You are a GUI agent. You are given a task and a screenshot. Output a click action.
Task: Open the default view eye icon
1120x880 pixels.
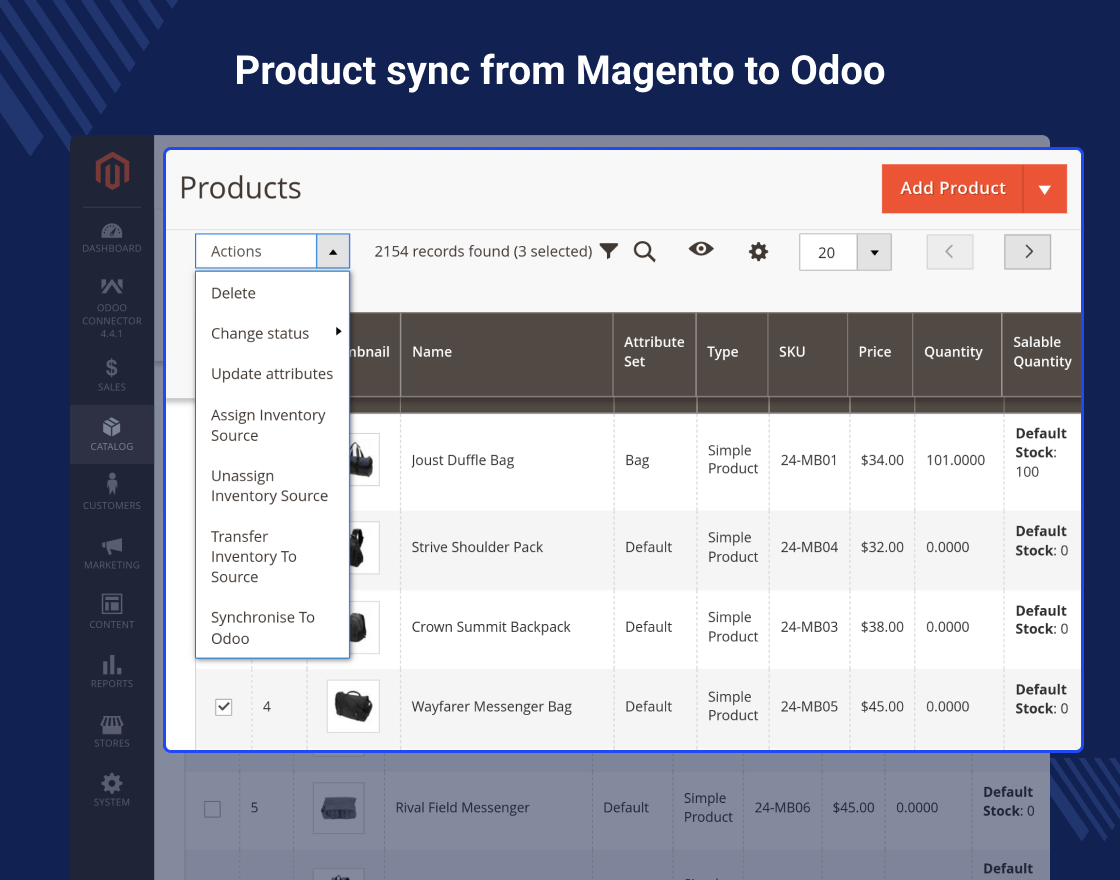click(x=701, y=249)
